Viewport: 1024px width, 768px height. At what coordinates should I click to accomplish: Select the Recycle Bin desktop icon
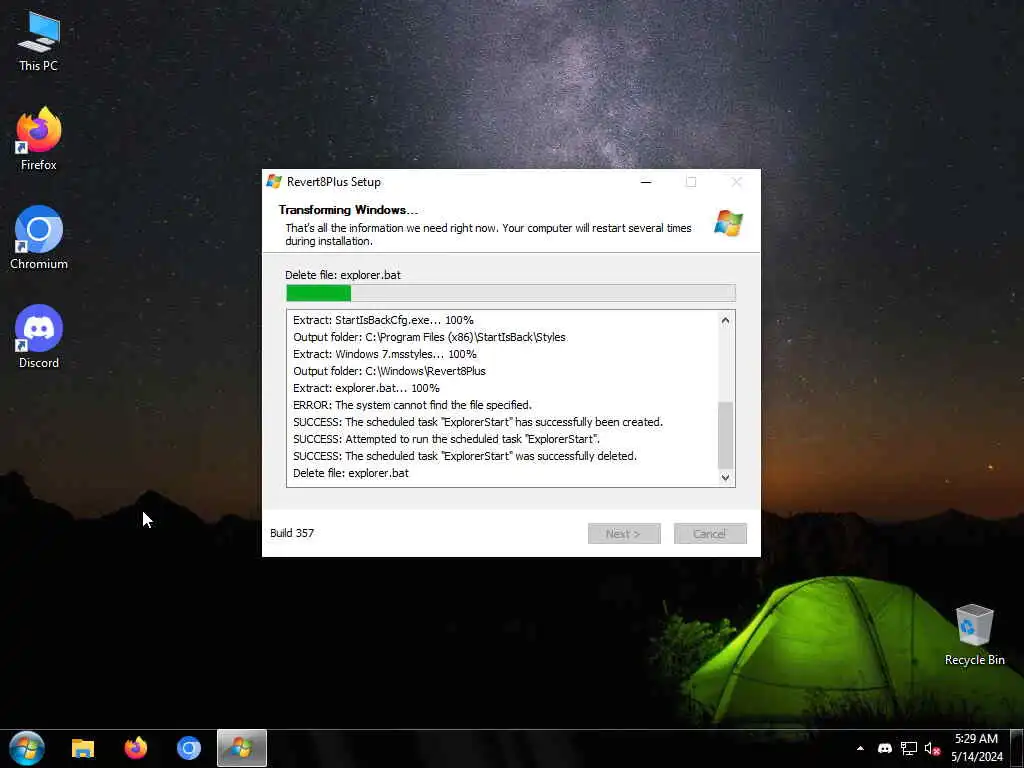(x=974, y=635)
